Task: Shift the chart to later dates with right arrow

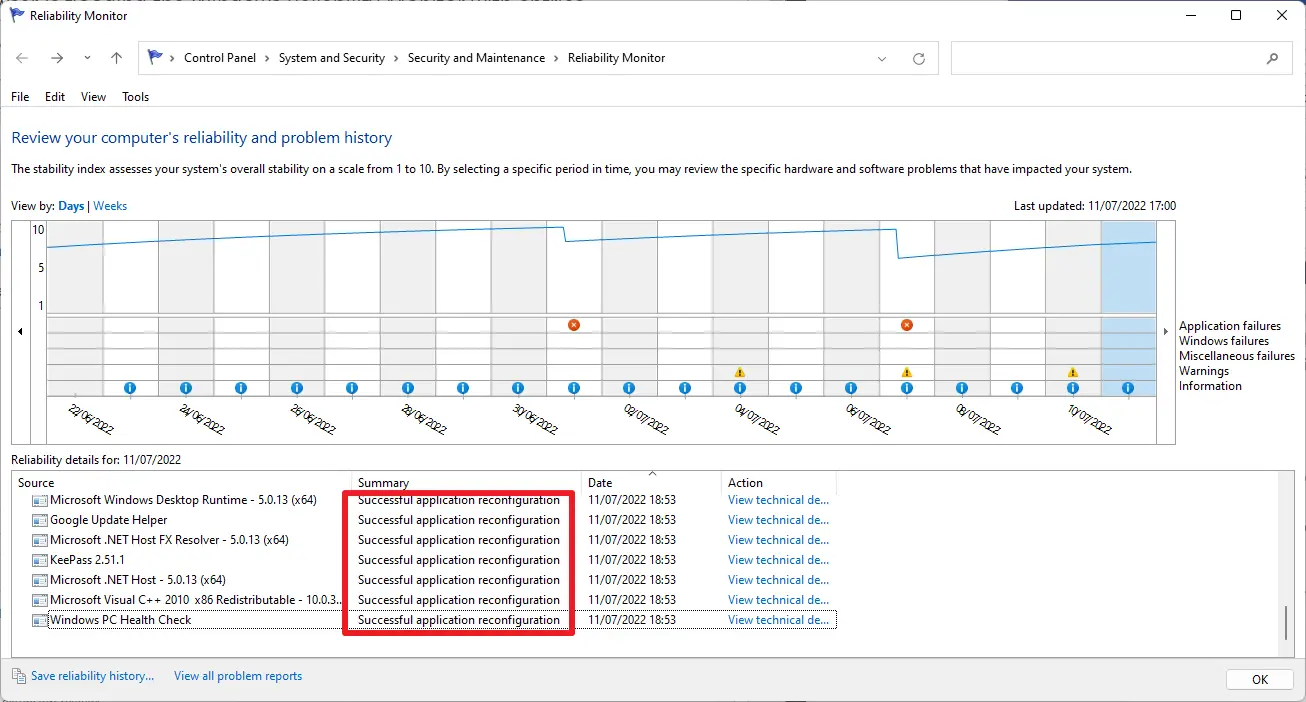Action: point(1165,331)
